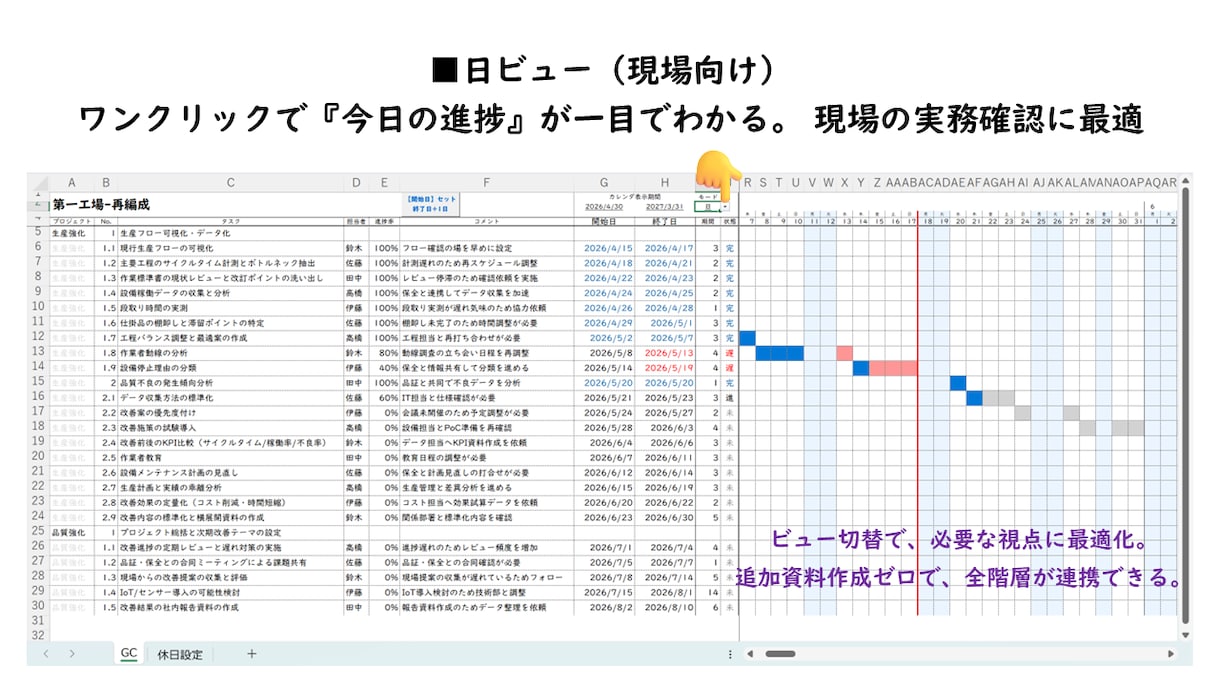The image size is (1220, 686).
Task: Select the duration cell showing 14
Action: click(708, 592)
